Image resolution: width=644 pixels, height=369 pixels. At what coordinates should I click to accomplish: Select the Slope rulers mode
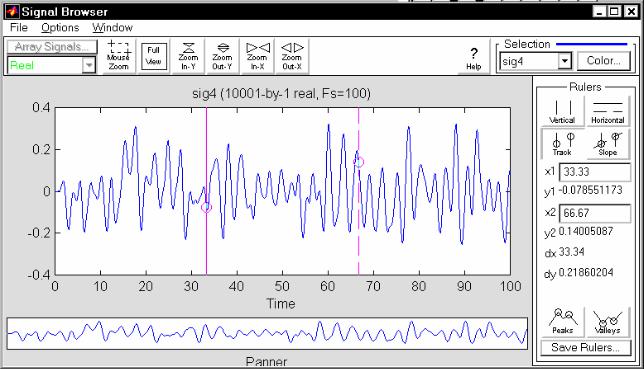[x=607, y=143]
